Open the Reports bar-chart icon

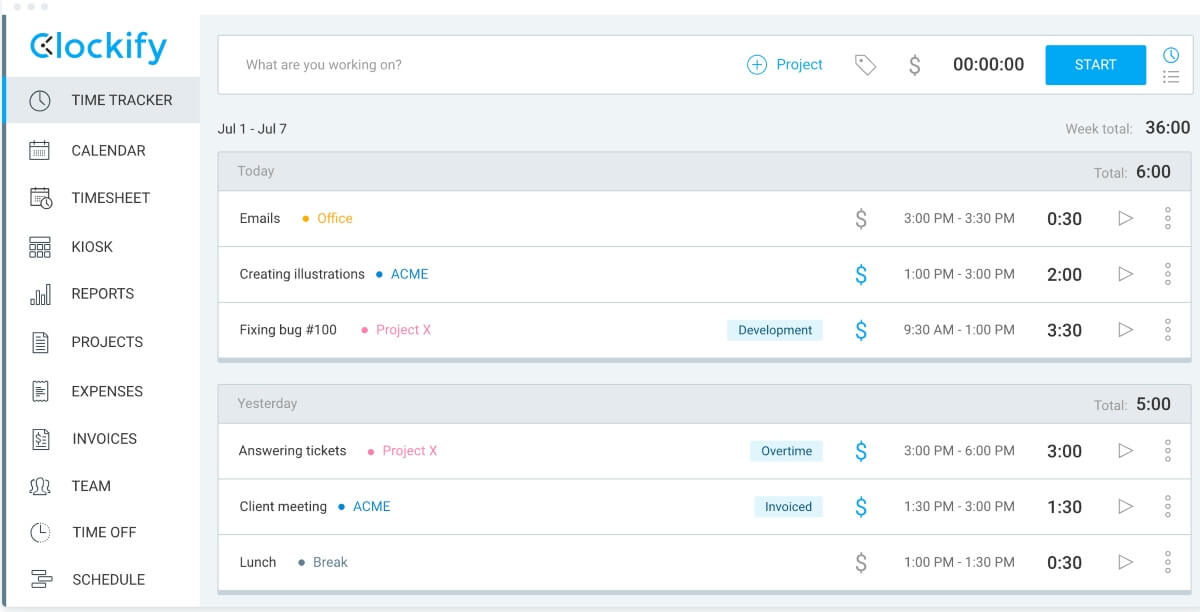(40, 294)
